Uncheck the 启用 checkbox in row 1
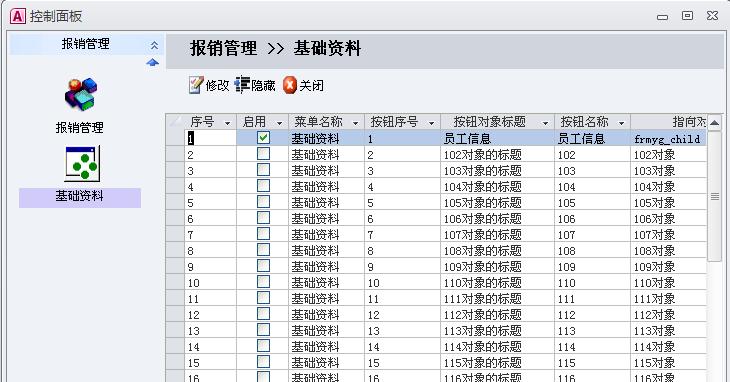The width and height of the screenshot is (730, 382). [264, 138]
